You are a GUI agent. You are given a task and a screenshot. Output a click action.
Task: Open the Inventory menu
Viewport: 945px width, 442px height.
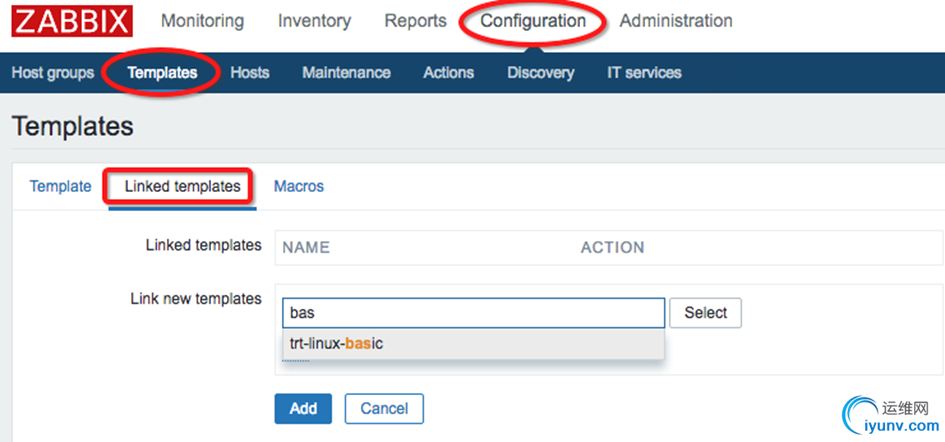(x=314, y=21)
